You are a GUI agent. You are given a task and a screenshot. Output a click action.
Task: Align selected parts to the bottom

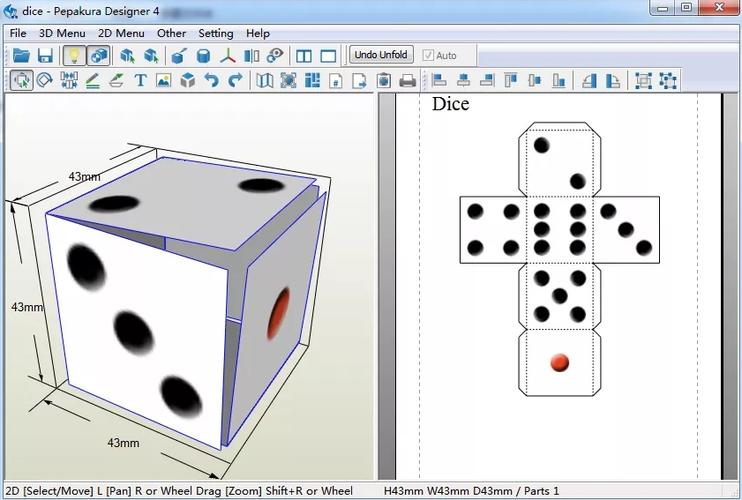559,80
